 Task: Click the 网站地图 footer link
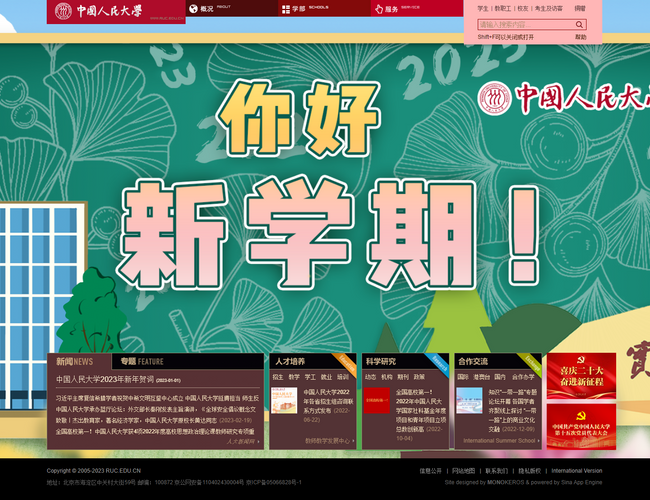pyautogui.click(x=463, y=471)
